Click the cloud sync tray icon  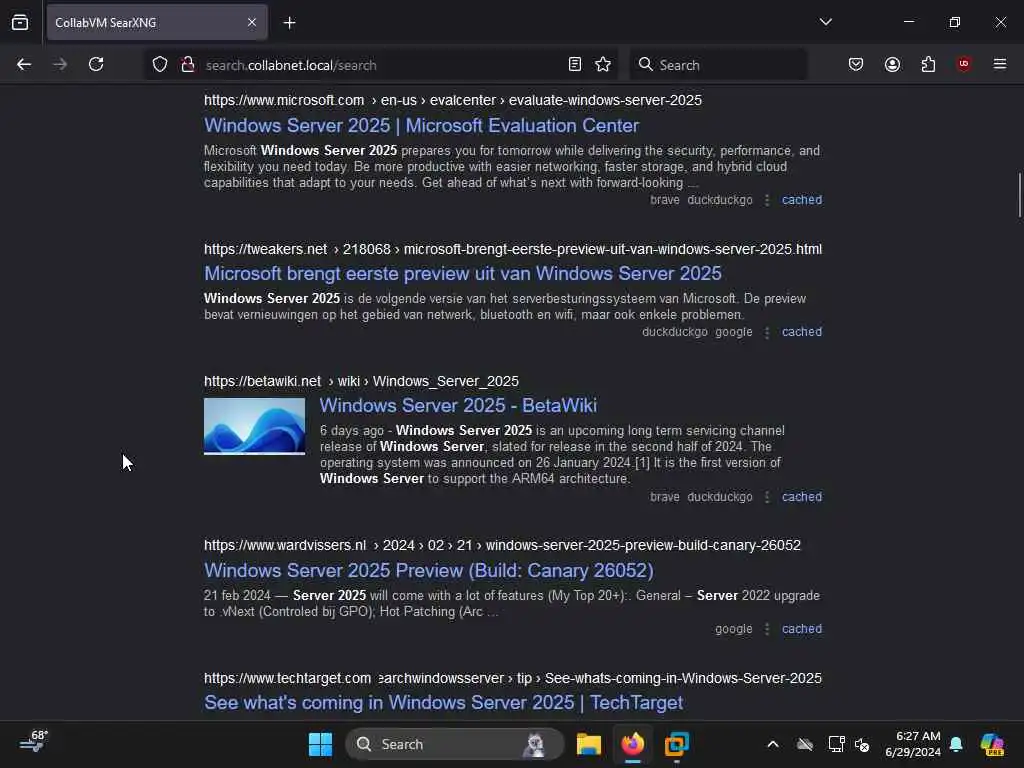point(805,744)
